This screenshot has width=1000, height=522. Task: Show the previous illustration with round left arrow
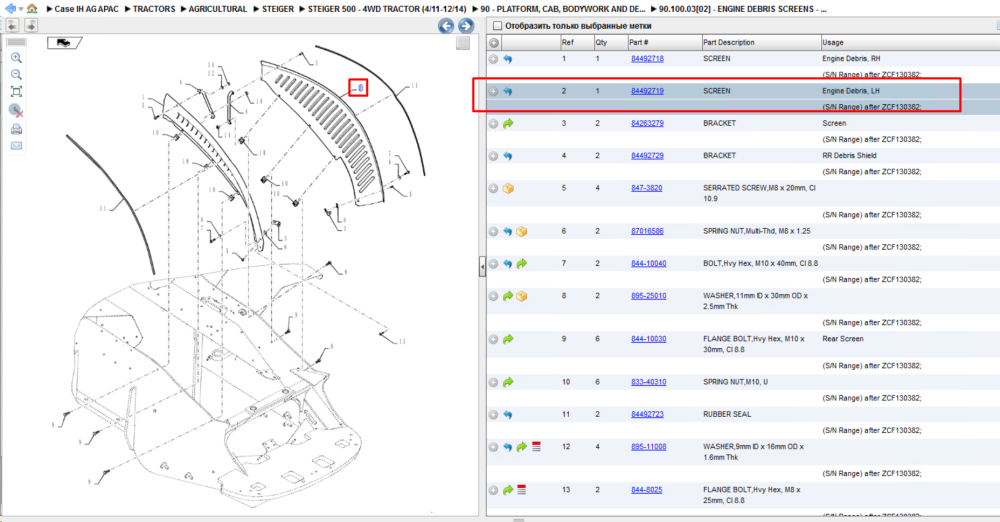pos(446,26)
